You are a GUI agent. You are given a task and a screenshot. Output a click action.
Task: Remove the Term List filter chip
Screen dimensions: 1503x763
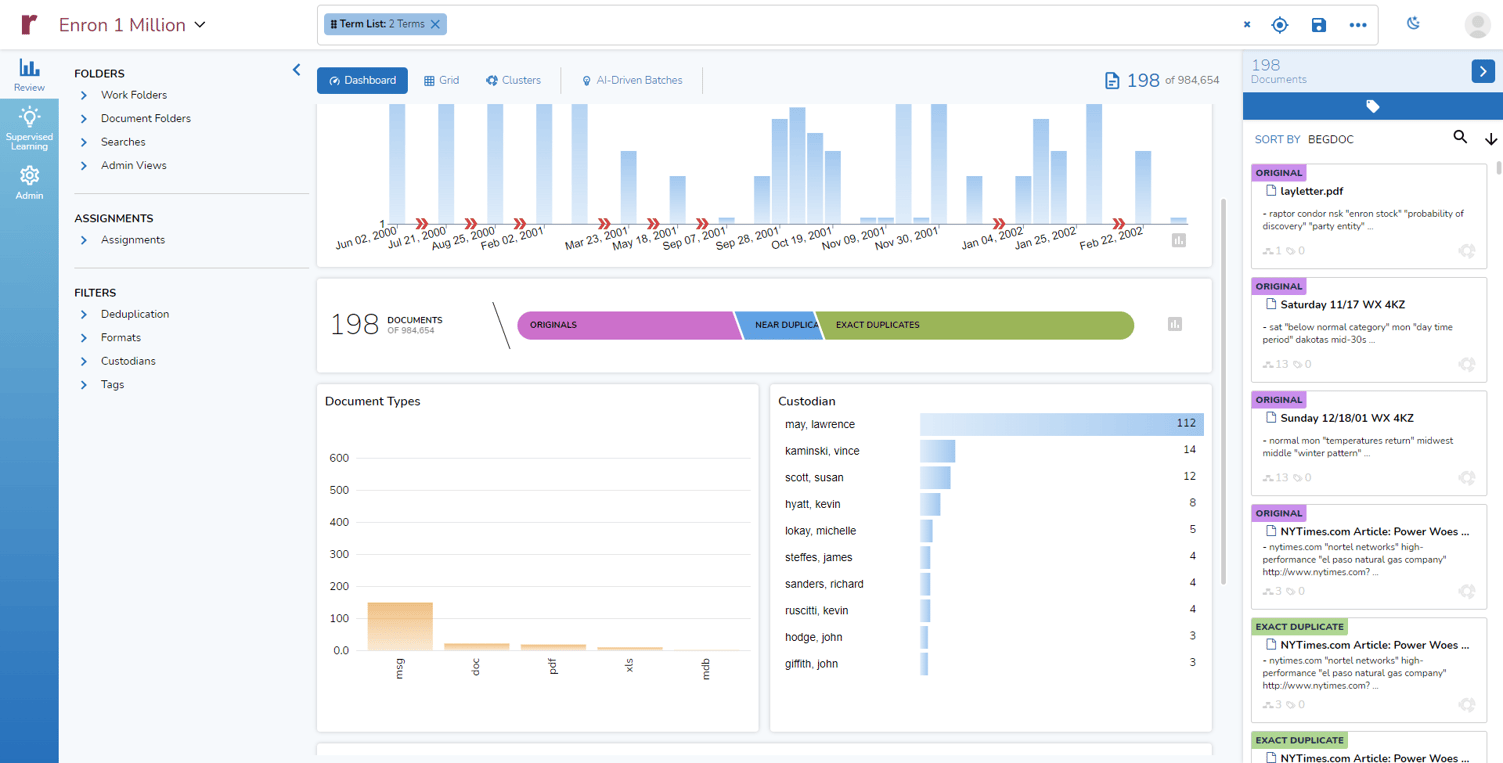pyautogui.click(x=435, y=24)
